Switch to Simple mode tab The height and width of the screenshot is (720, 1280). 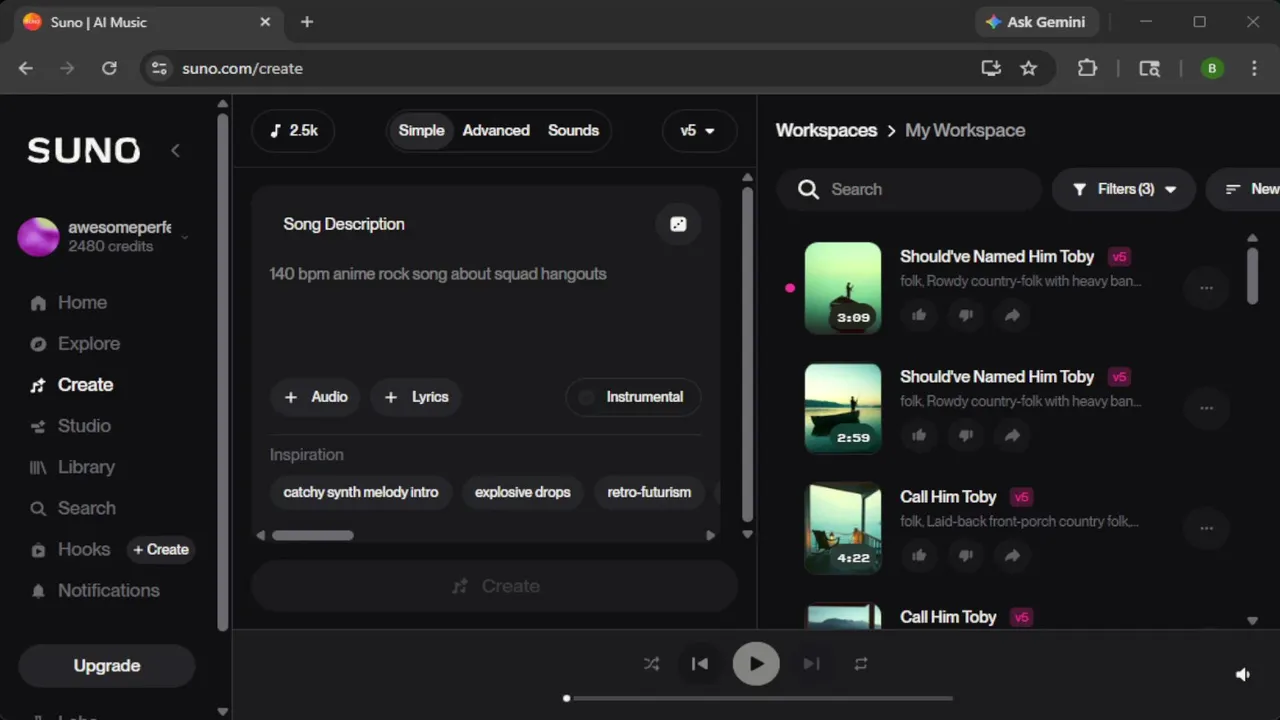421,130
